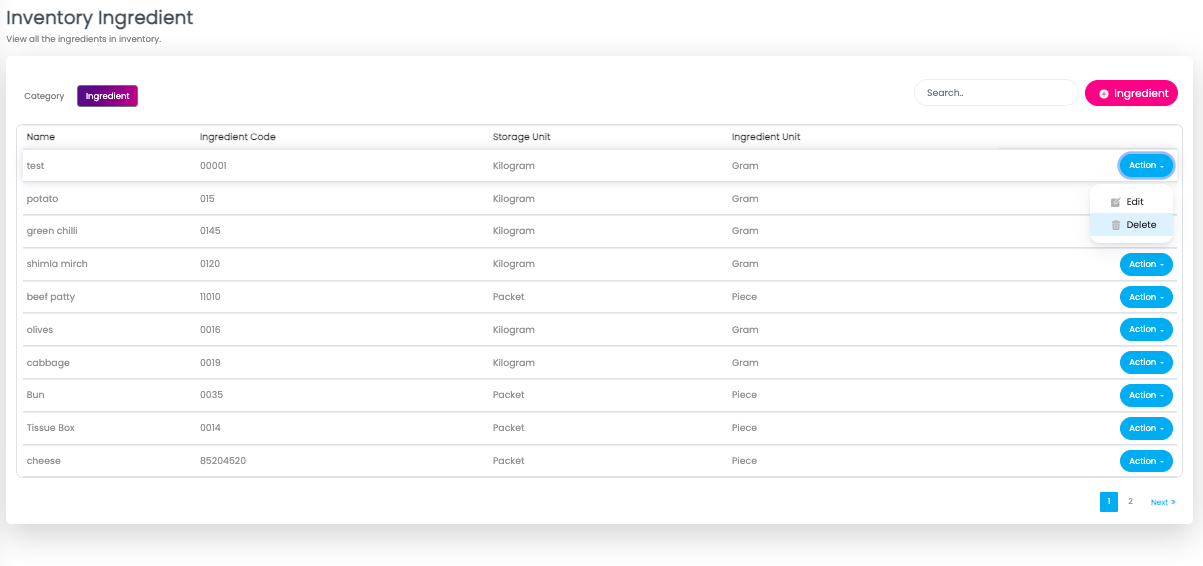
Task: Click the trash icon beside Delete
Action: pos(1115,225)
